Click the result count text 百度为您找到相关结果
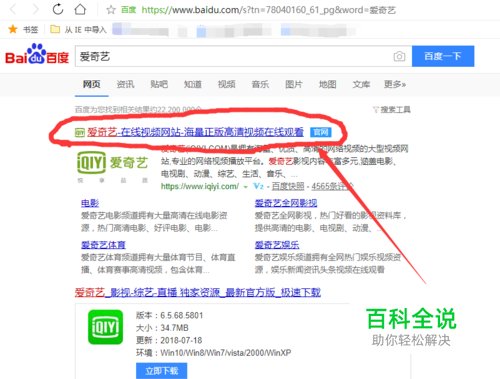500x379 pixels. [x=138, y=109]
